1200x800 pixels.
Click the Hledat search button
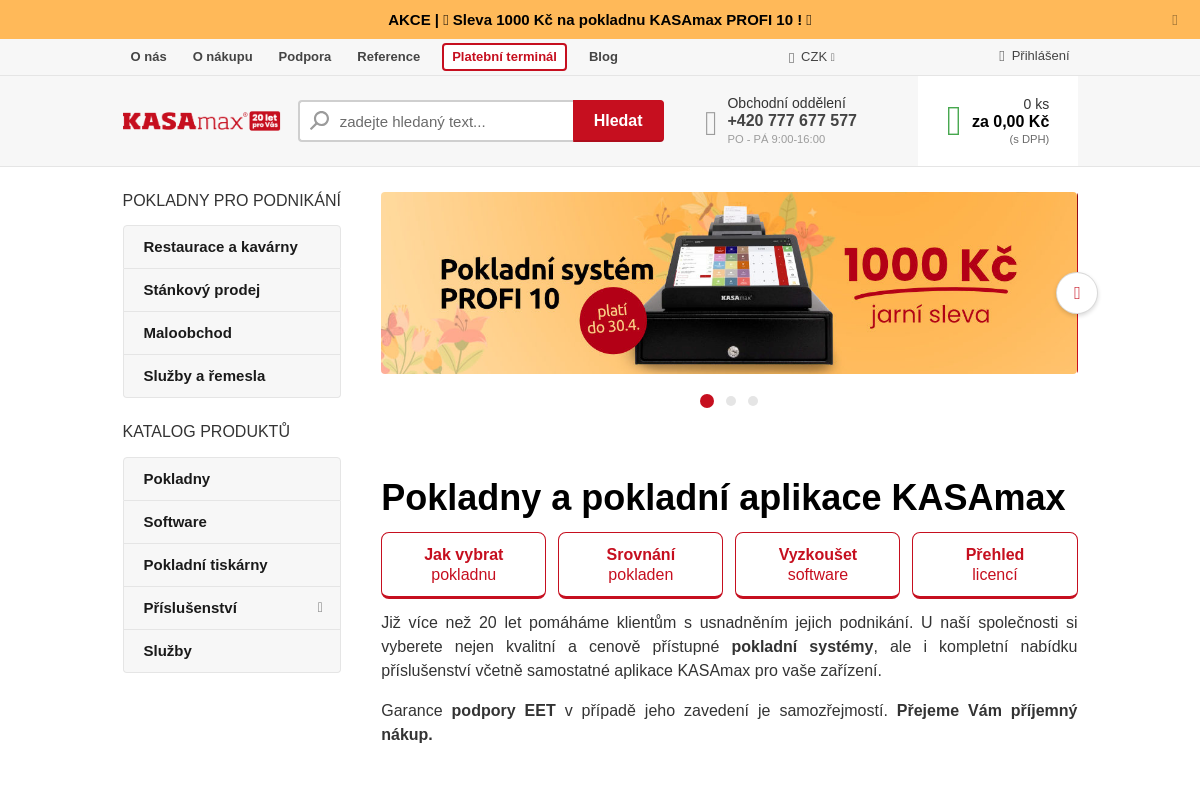618,120
